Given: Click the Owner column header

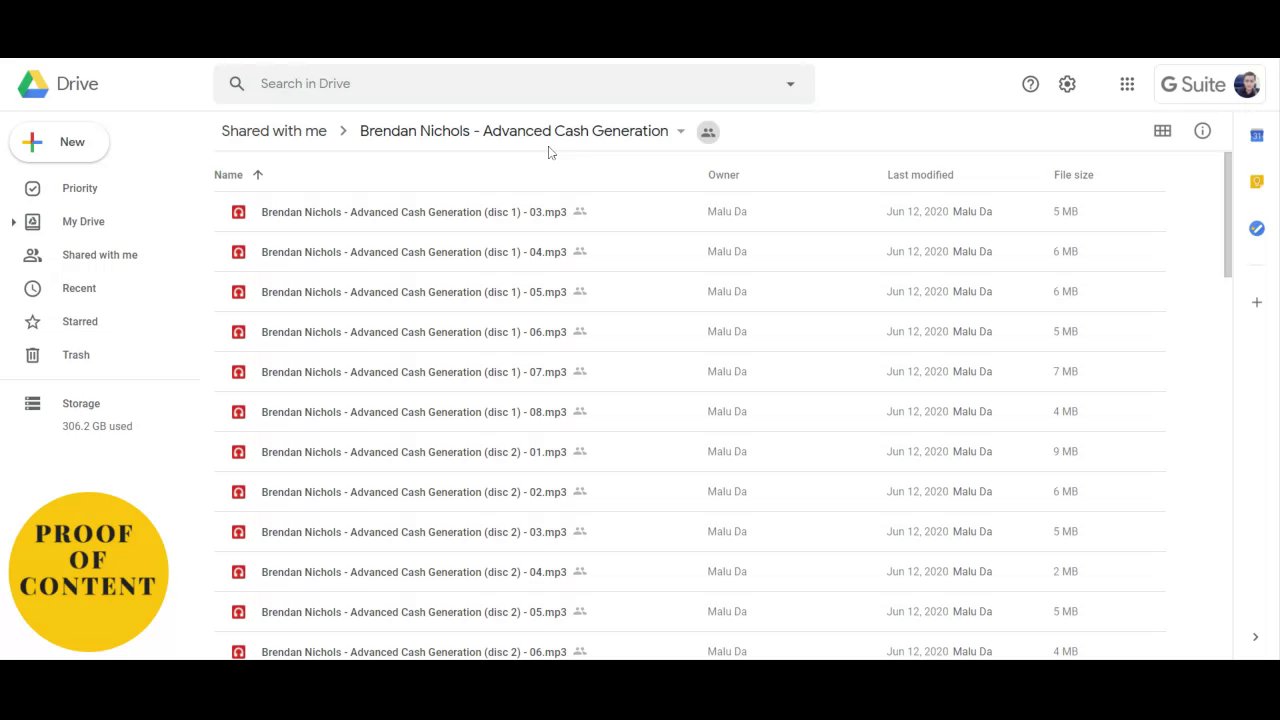Looking at the screenshot, I should [723, 175].
